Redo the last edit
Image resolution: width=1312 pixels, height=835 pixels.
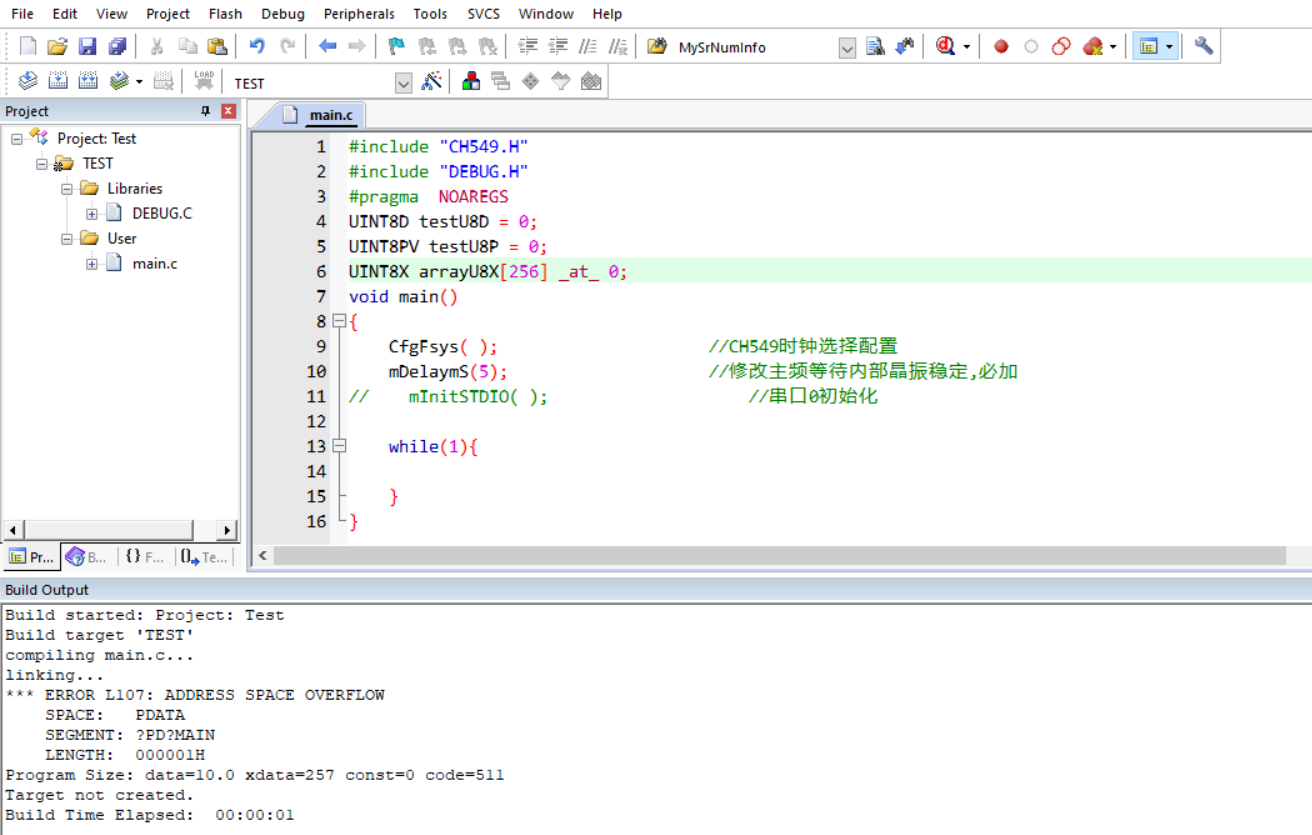287,47
